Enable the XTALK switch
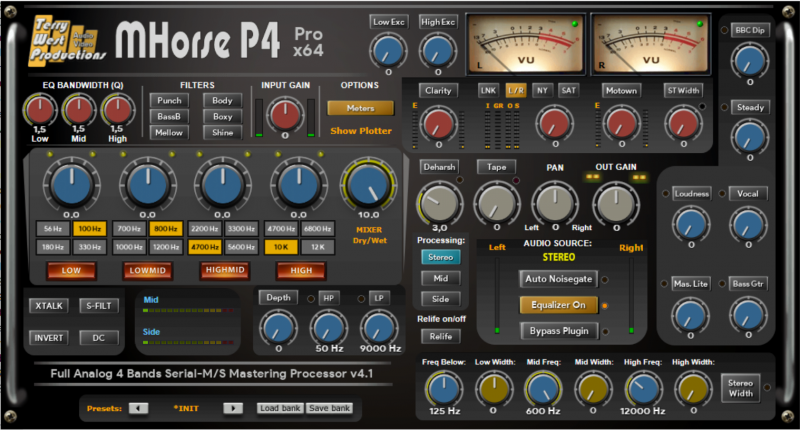The height and width of the screenshot is (430, 800). point(48,306)
